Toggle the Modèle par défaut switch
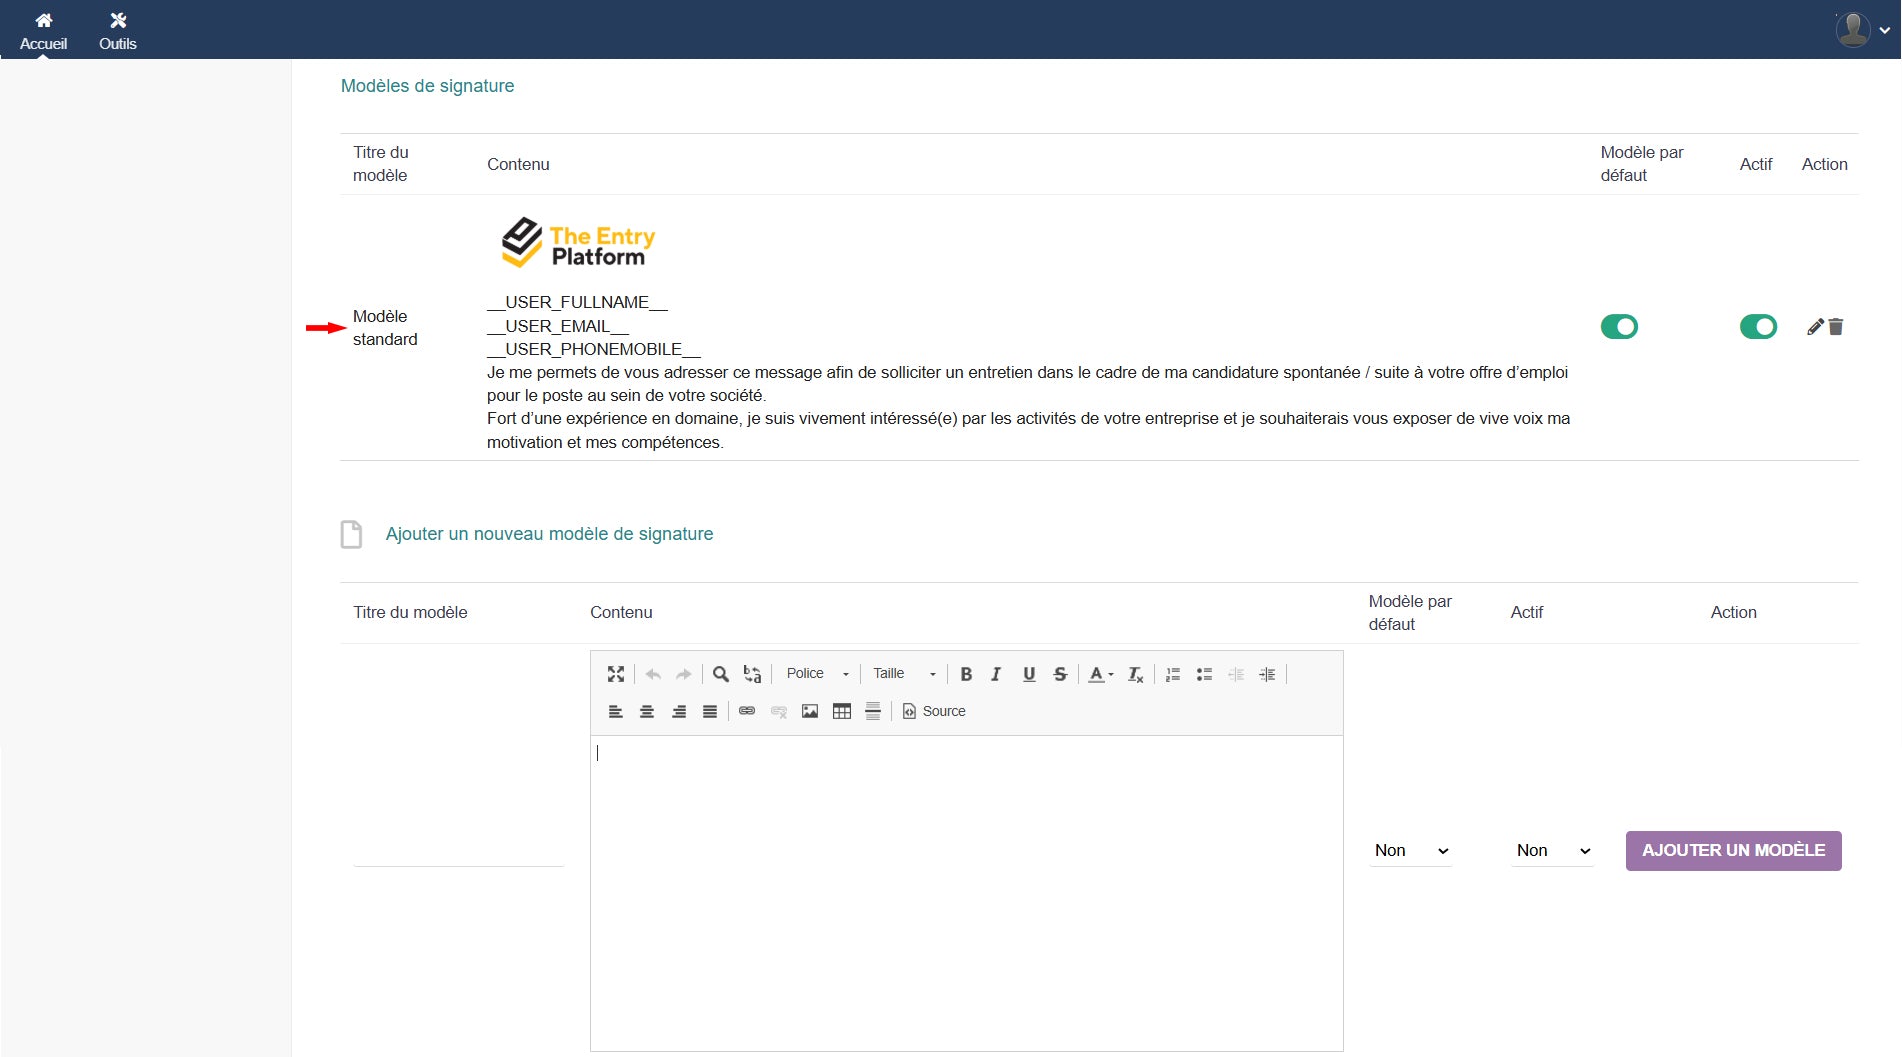Image resolution: width=1902 pixels, height=1057 pixels. click(x=1619, y=327)
